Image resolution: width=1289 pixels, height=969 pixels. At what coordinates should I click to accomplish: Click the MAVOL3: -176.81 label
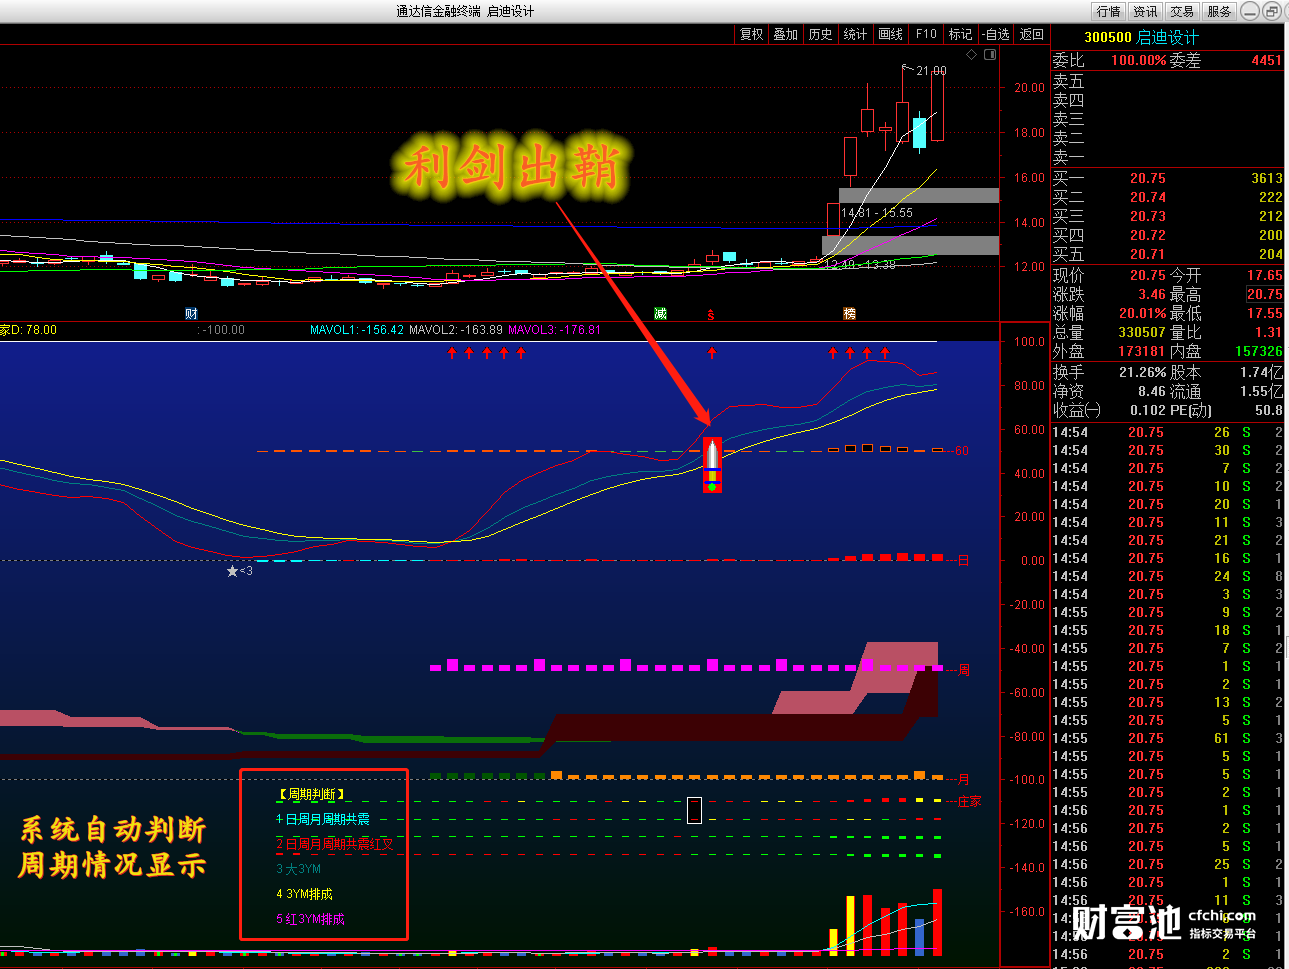click(x=555, y=330)
